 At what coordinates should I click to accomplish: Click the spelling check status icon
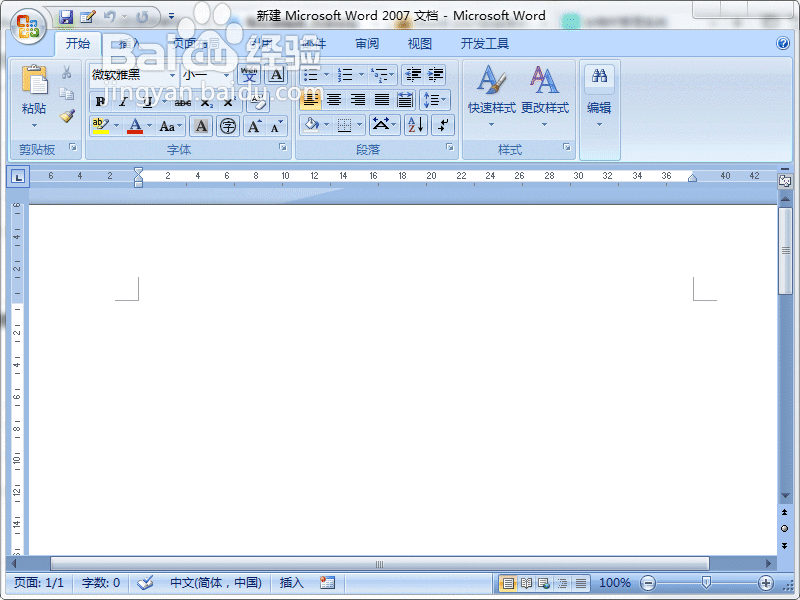[145, 582]
